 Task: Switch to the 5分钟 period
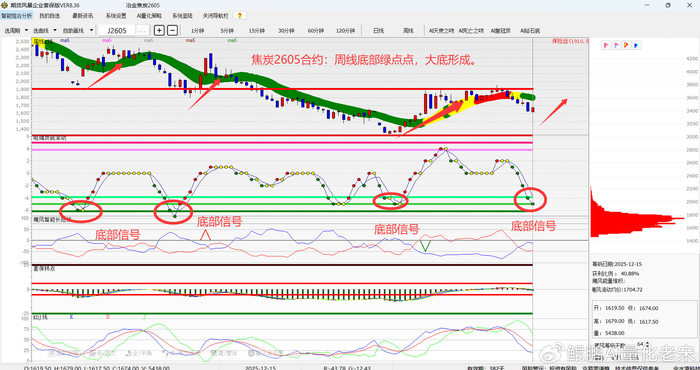click(227, 31)
